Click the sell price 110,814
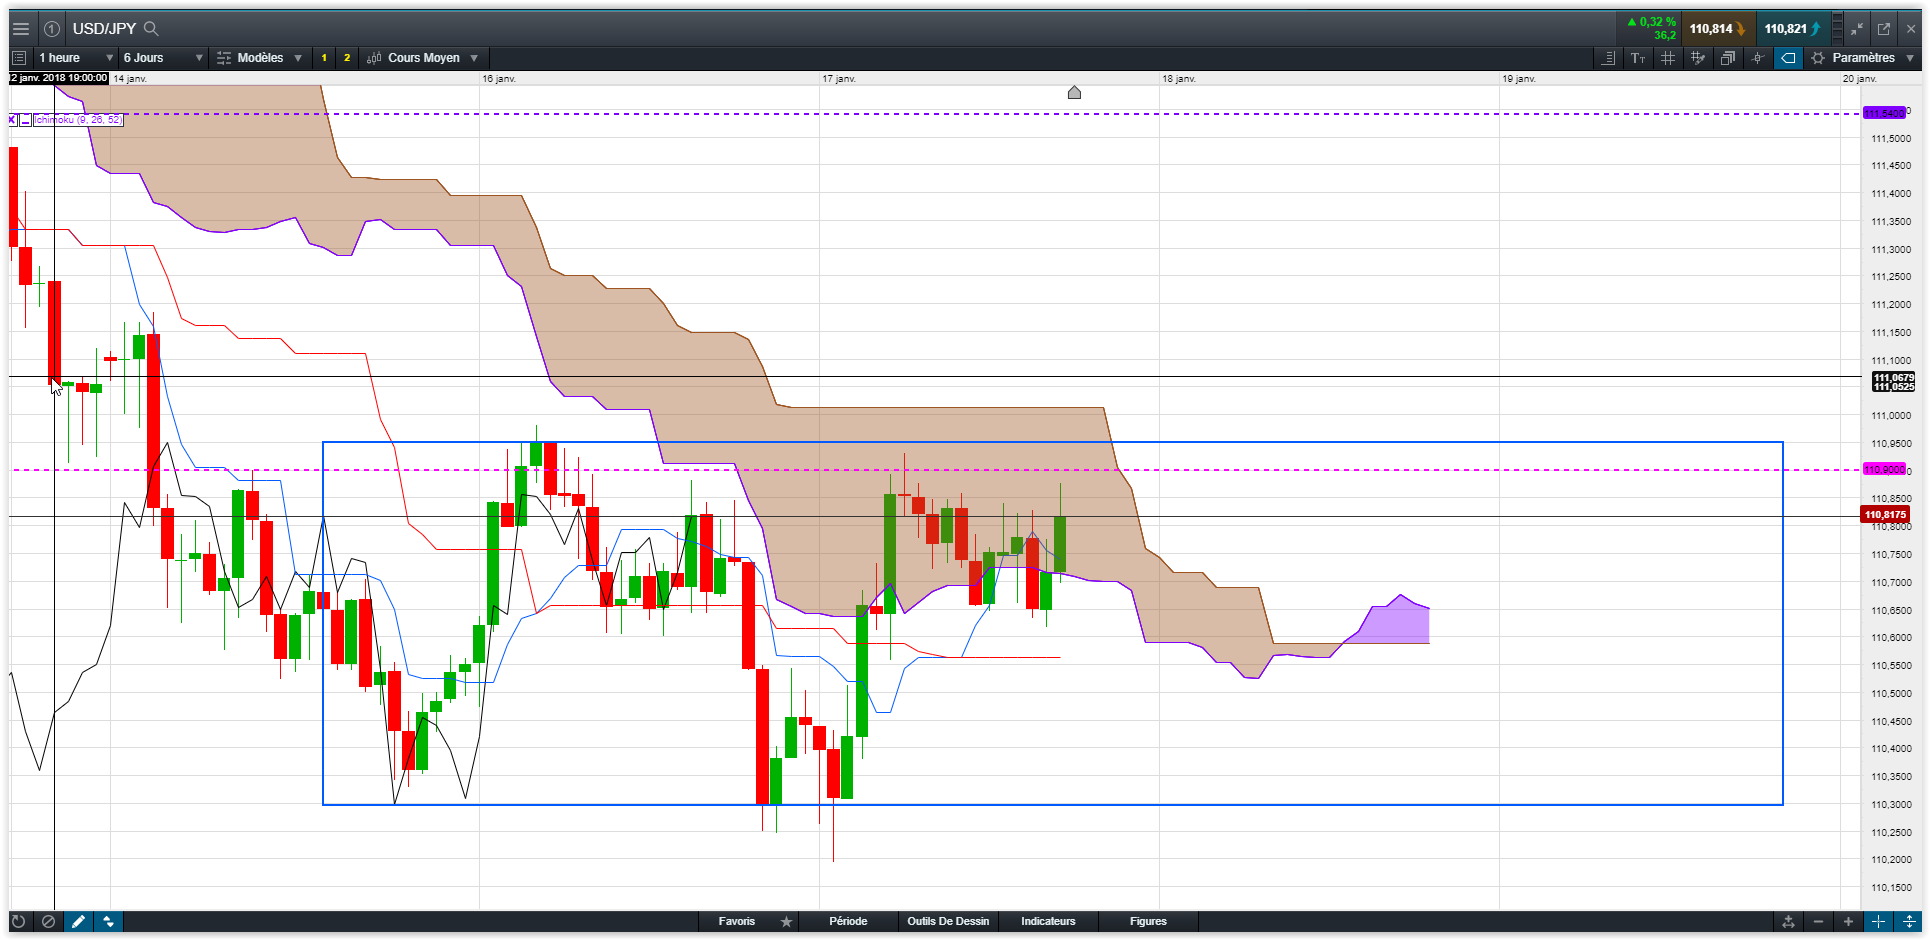Viewport: 1930px width, 940px height. pos(1717,29)
